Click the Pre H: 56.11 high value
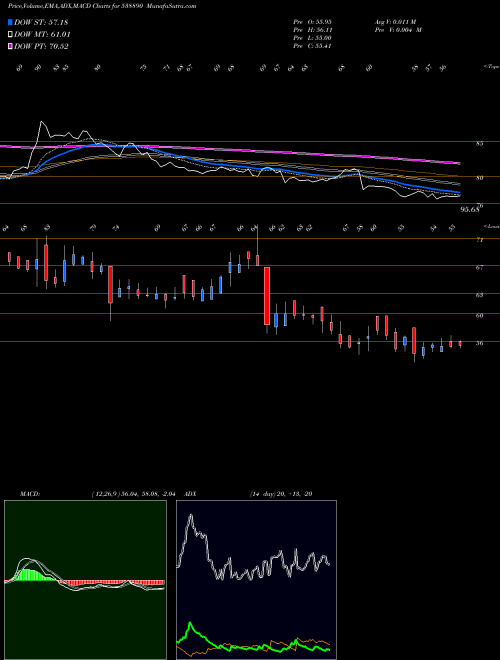The height and width of the screenshot is (660, 500). 313,30
